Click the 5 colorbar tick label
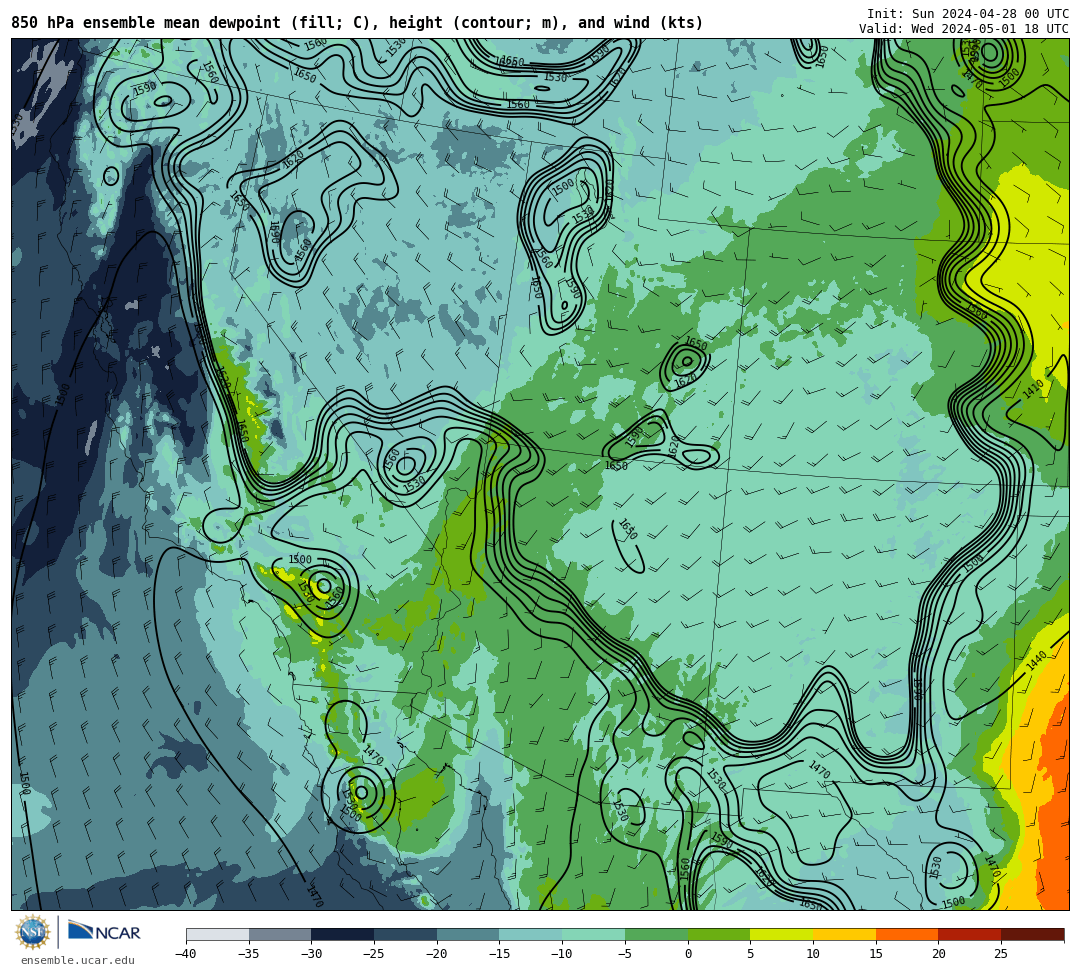The image size is (1080, 973). coord(751,954)
